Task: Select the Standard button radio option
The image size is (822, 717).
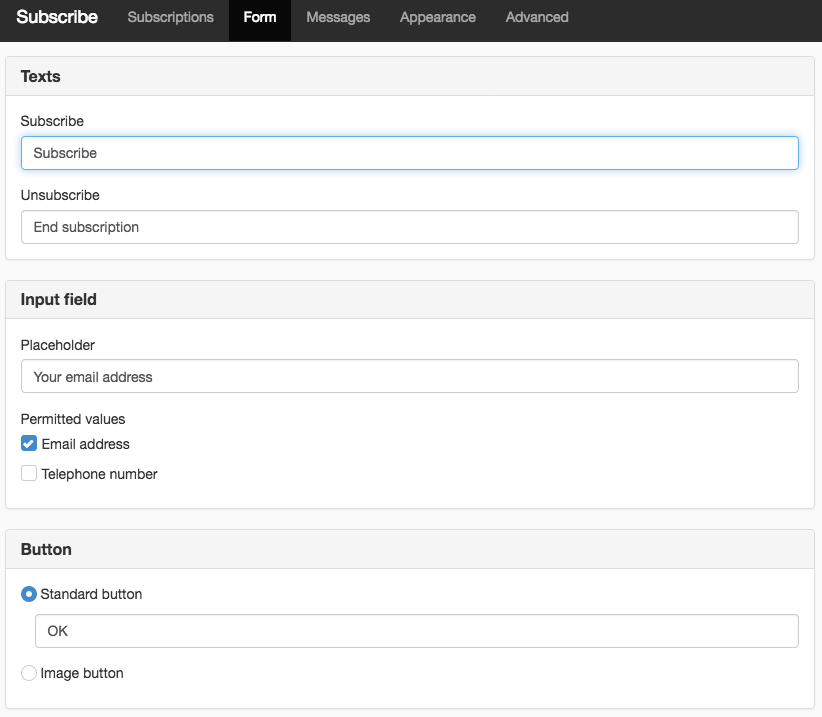Action: (x=29, y=594)
